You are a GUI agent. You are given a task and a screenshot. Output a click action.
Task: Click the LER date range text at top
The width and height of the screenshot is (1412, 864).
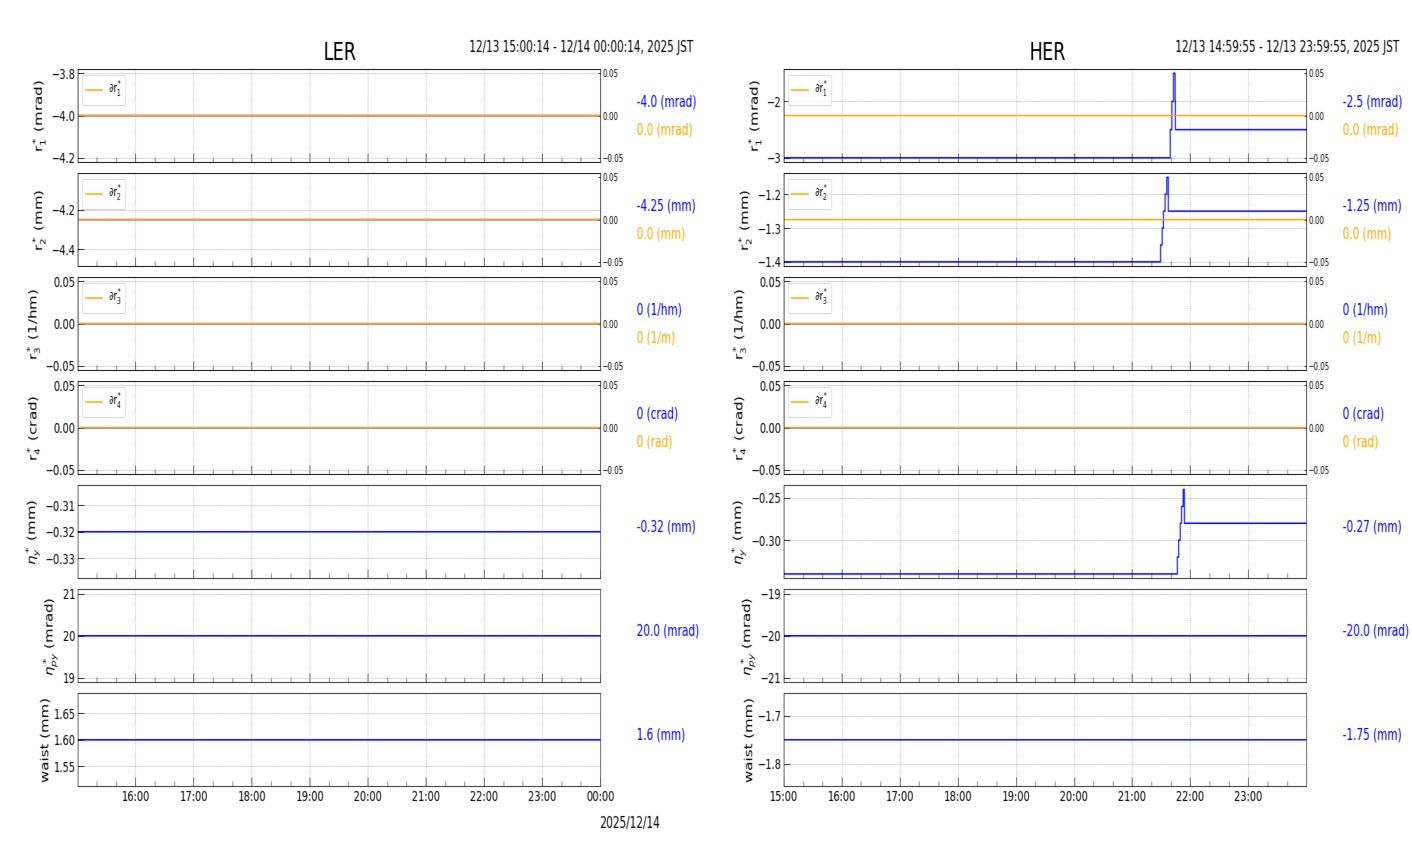tap(580, 47)
